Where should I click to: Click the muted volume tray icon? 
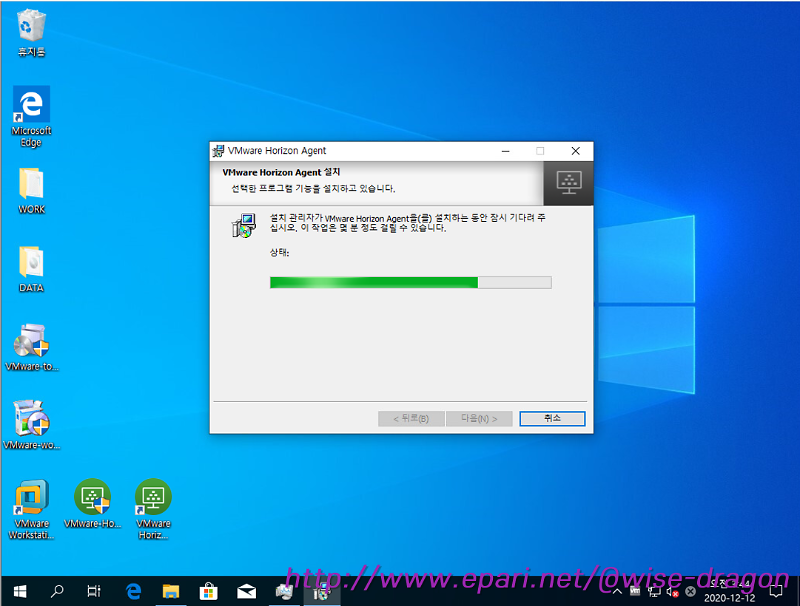coord(672,592)
